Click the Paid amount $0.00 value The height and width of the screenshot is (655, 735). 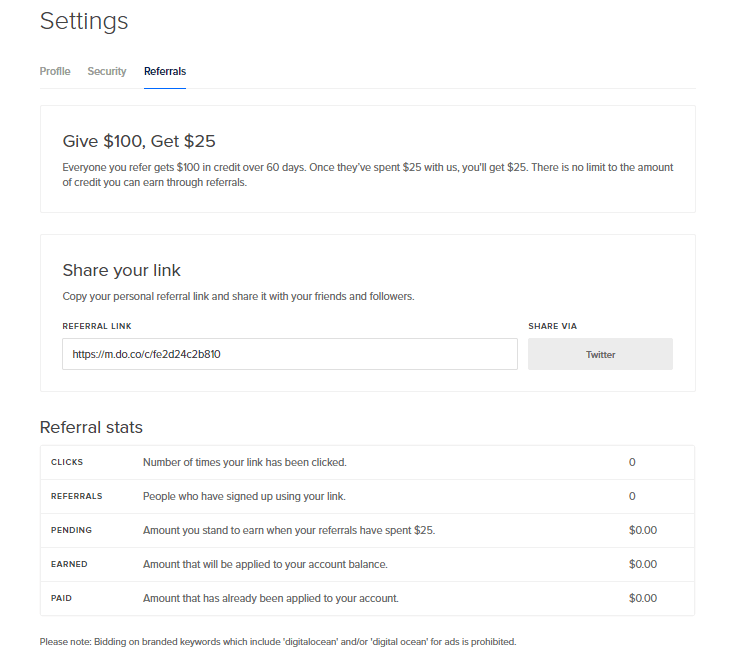tap(642, 598)
